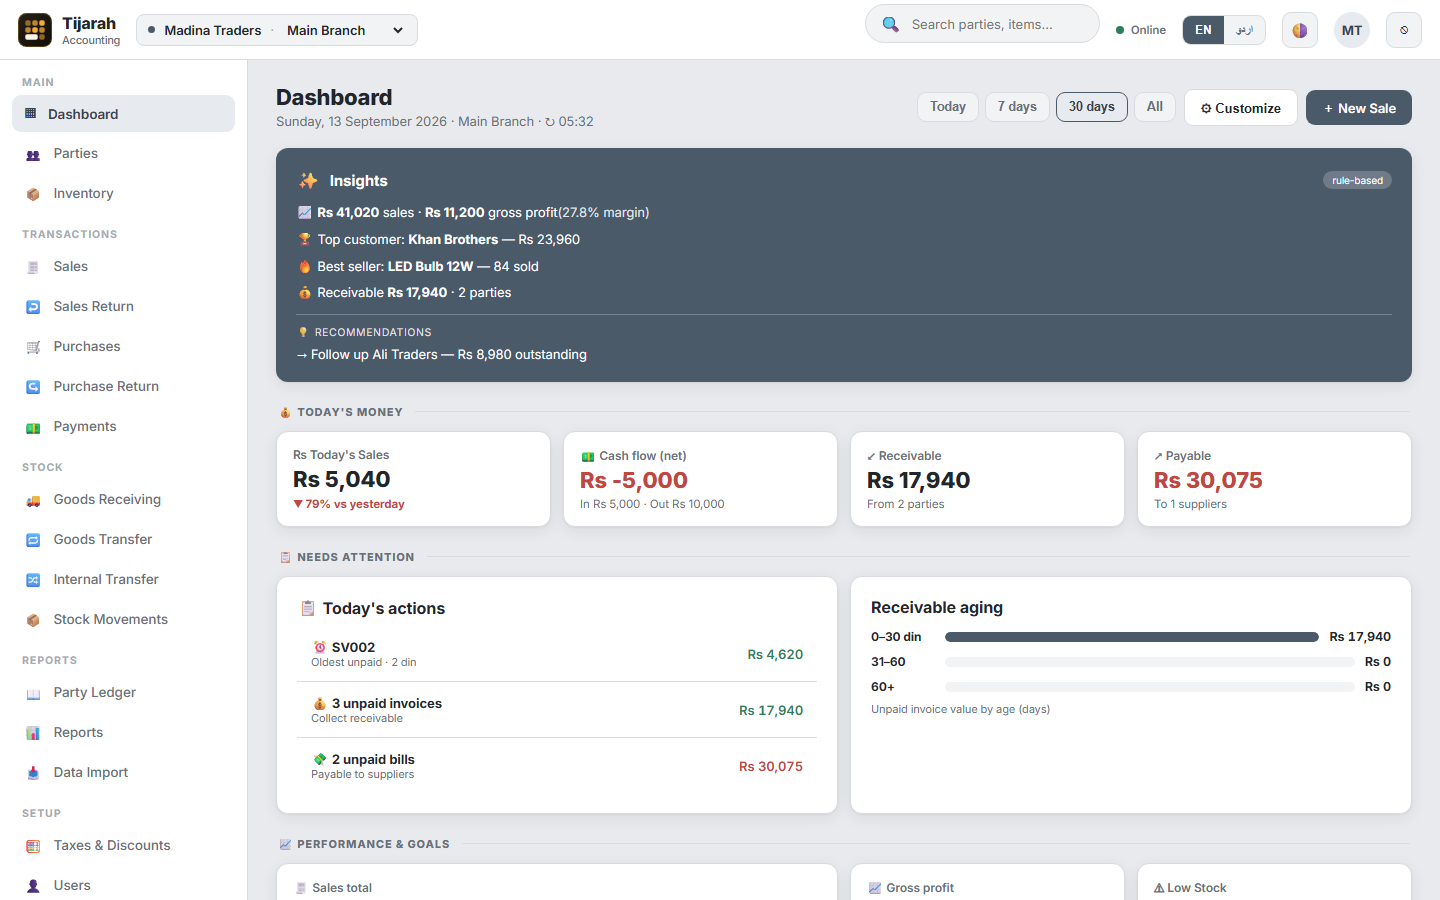Screen dimensions: 1440x900
Task: Click the Insights sparkle icon
Action: [308, 181]
